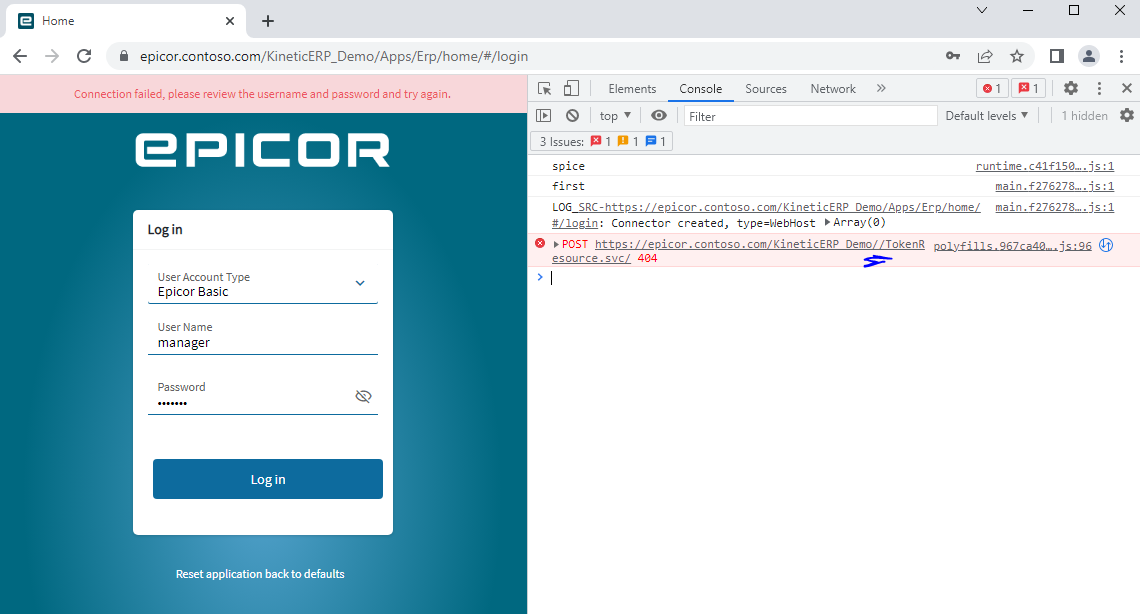The image size is (1140, 614).
Task: Open the issues count badge in DevTools toolbar
Action: click(1029, 89)
